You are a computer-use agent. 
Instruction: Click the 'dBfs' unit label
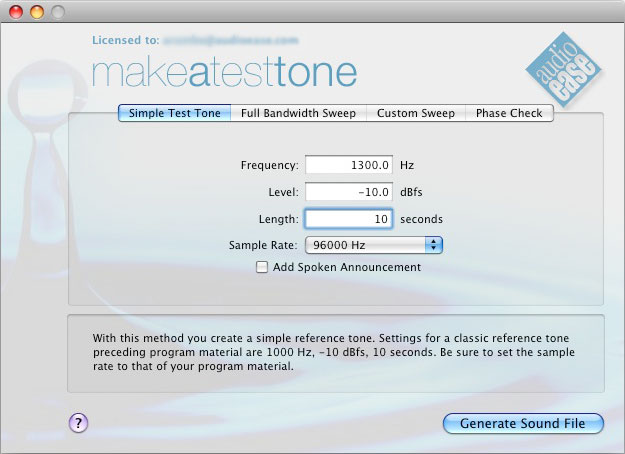[411, 192]
